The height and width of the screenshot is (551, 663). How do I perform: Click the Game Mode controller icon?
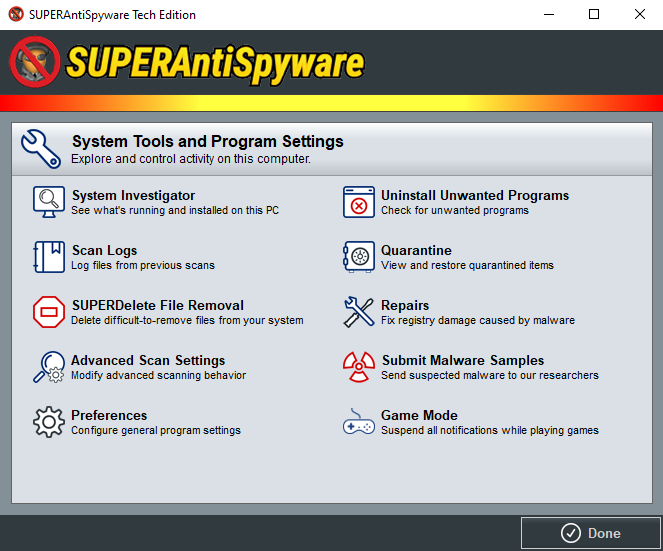coord(359,422)
